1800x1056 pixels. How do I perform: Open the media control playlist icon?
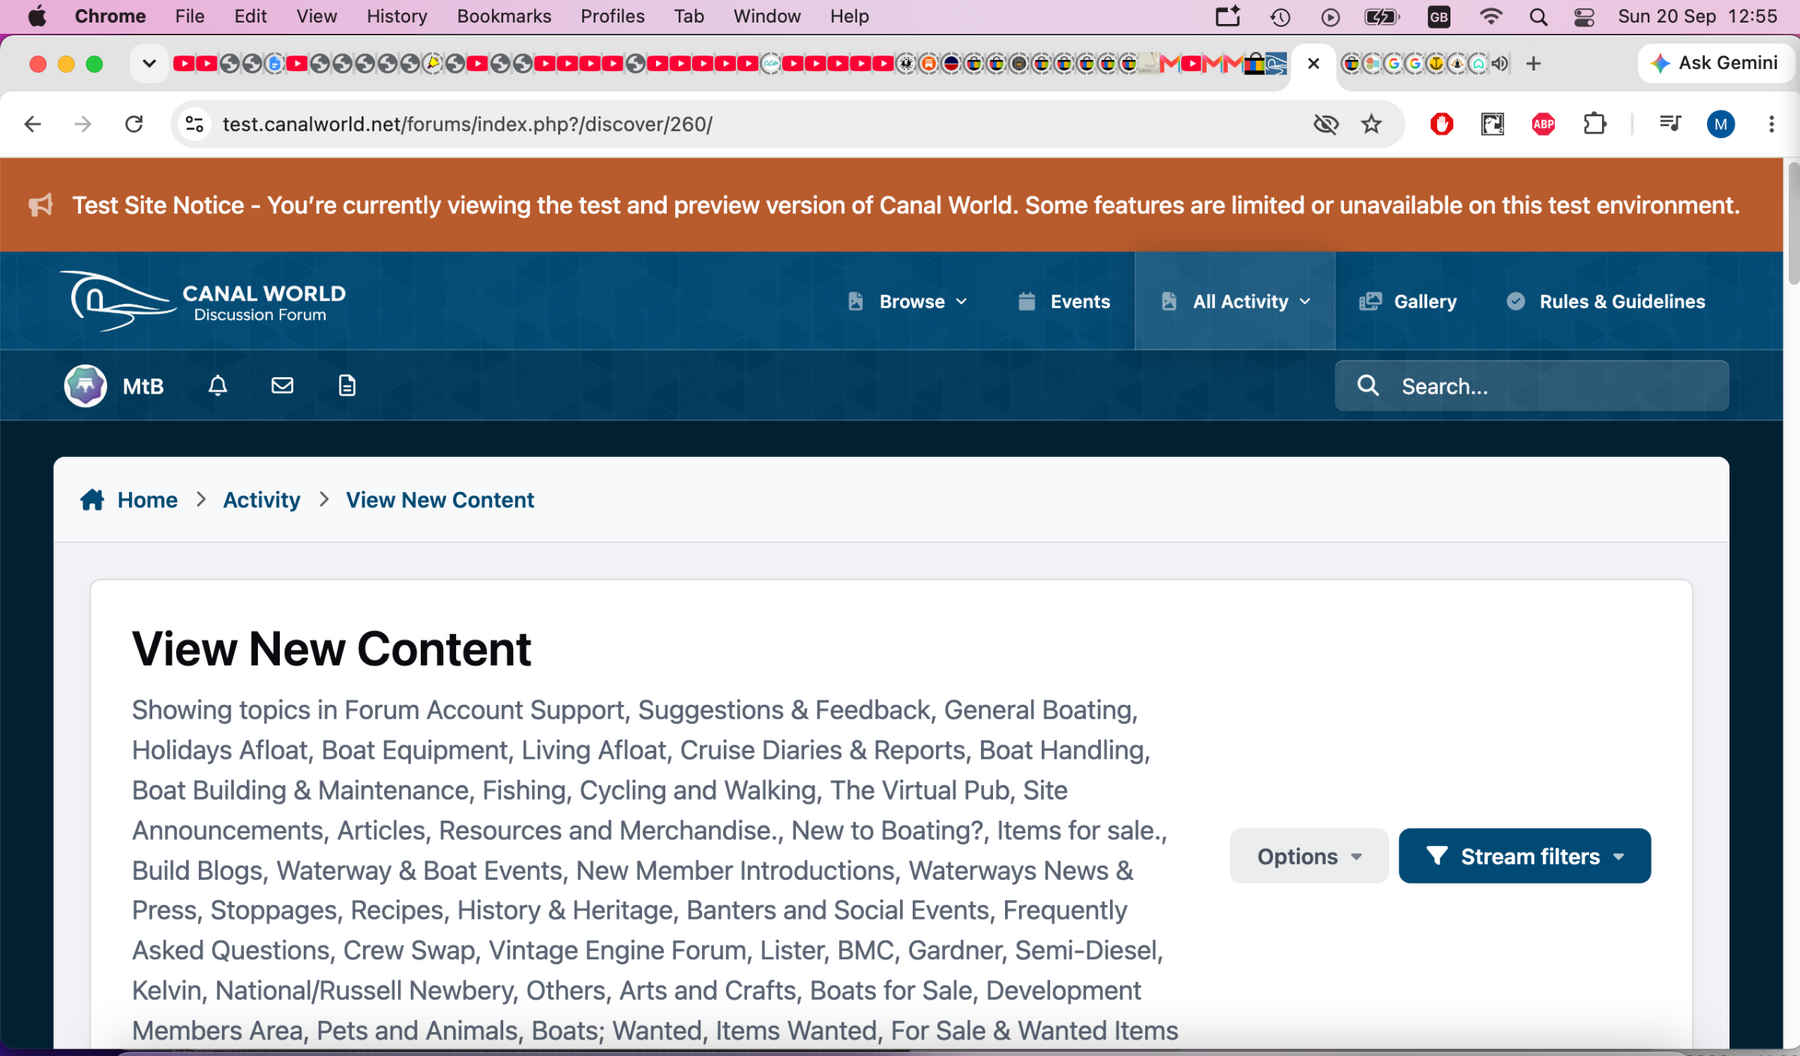[1670, 124]
